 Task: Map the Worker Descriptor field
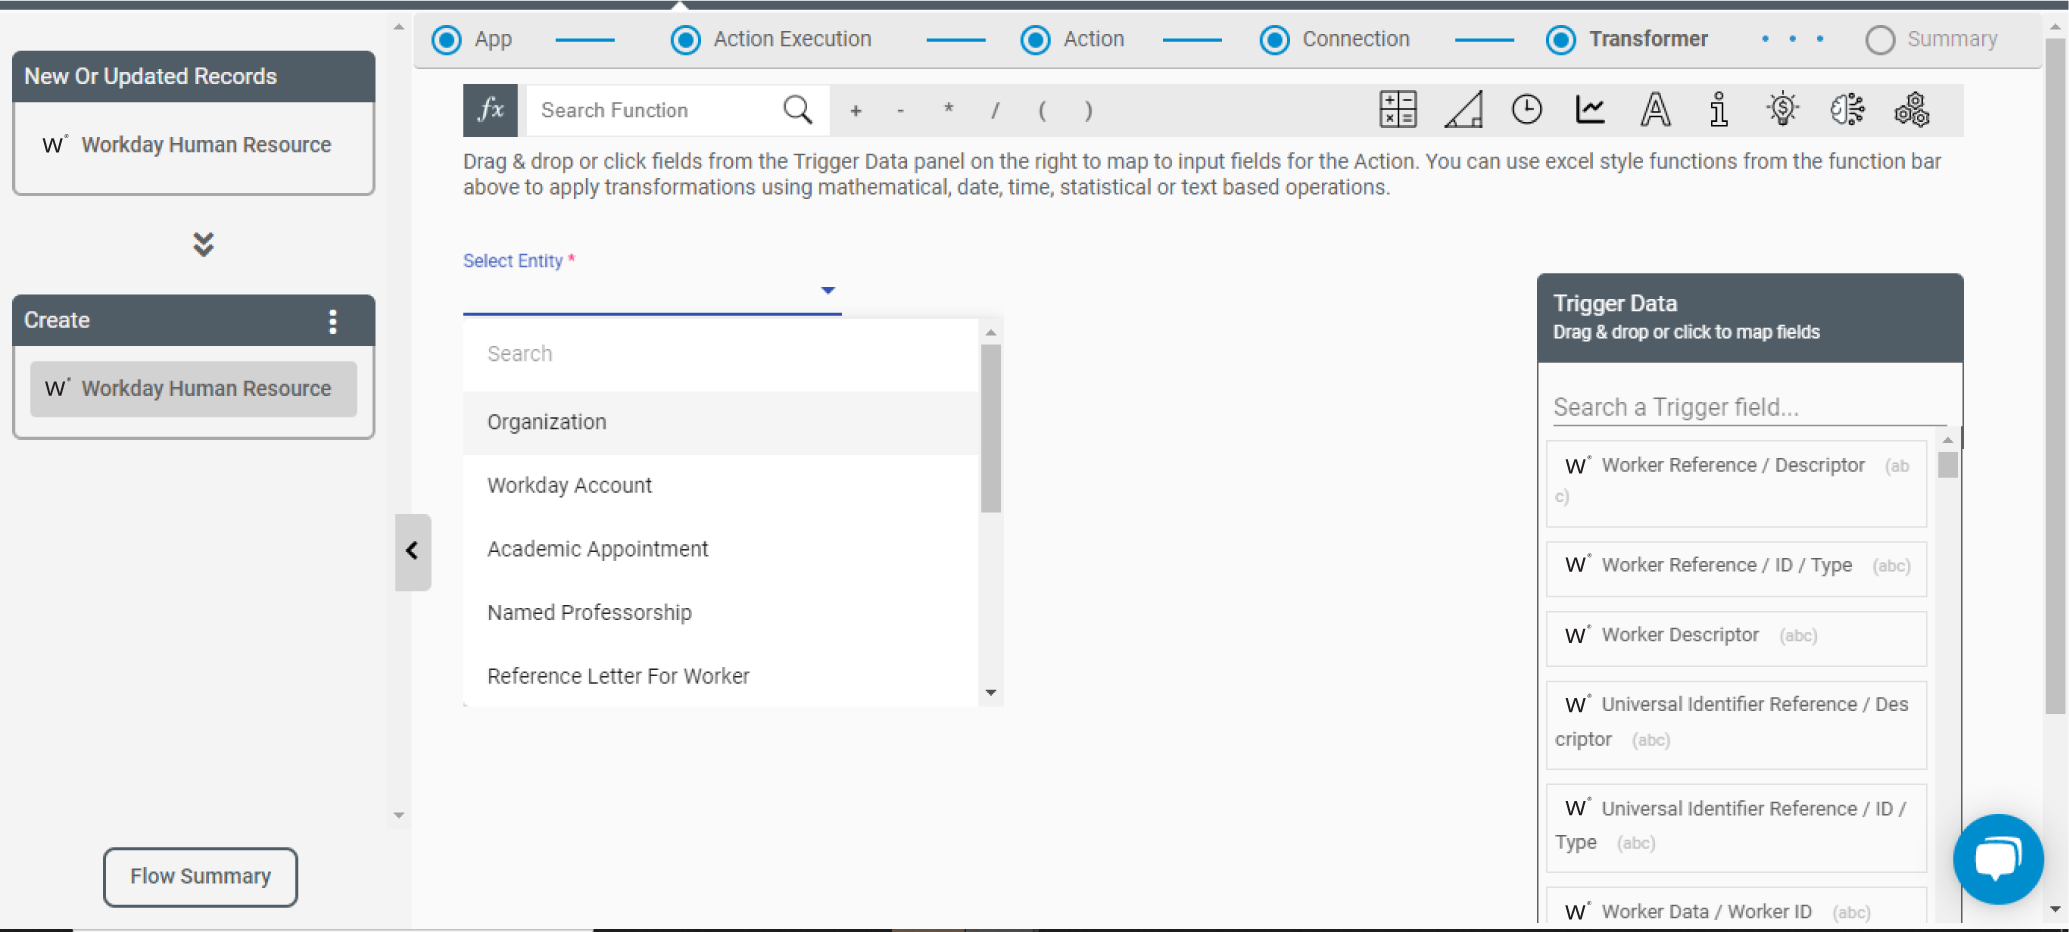(1736, 637)
